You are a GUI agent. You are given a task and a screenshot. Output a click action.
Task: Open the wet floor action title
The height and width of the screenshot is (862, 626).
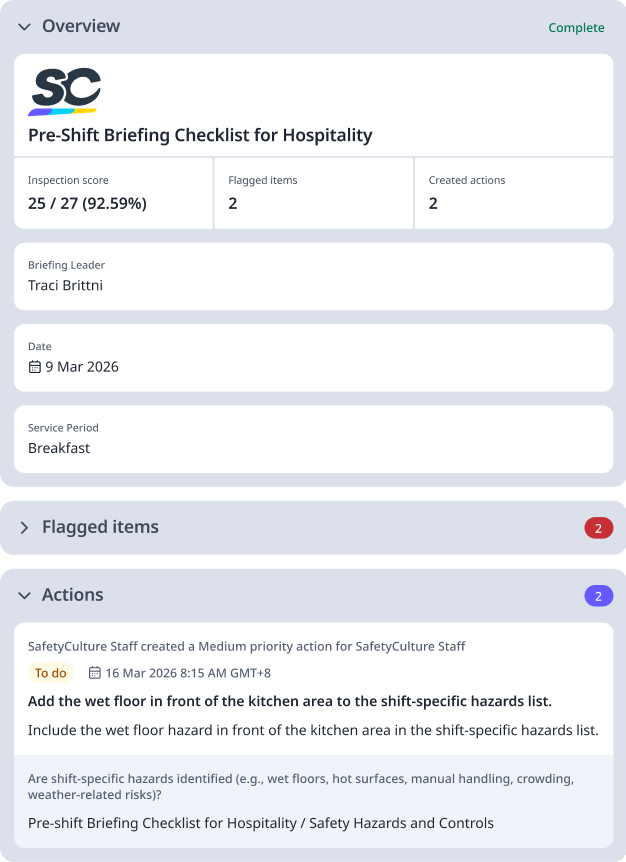(289, 701)
